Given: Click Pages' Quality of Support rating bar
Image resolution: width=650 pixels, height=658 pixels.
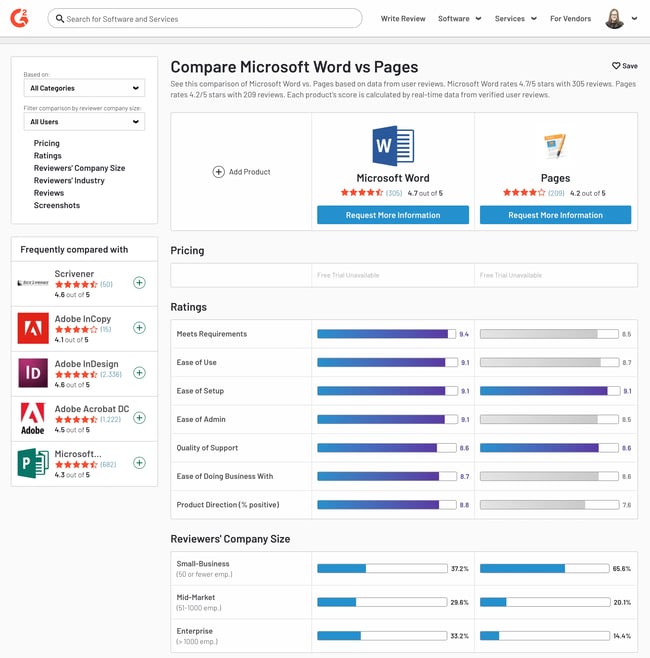Looking at the screenshot, I should (549, 448).
